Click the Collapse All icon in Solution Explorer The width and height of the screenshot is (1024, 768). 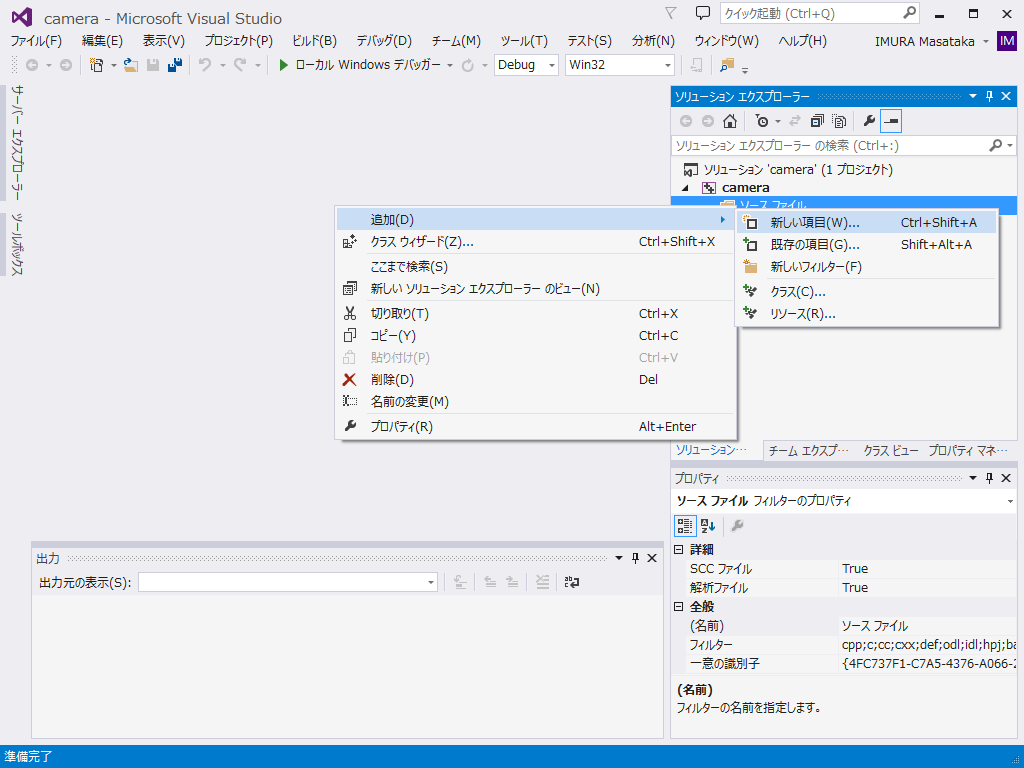(x=817, y=121)
